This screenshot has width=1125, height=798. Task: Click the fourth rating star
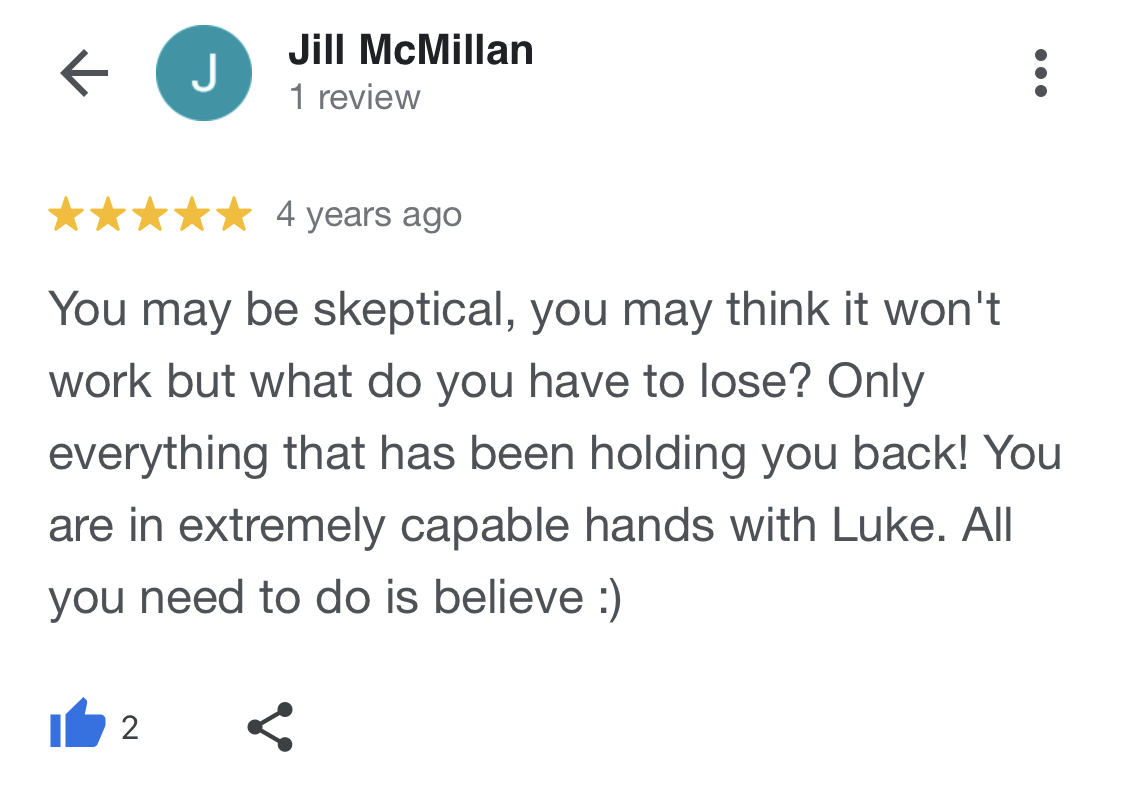pyautogui.click(x=192, y=214)
